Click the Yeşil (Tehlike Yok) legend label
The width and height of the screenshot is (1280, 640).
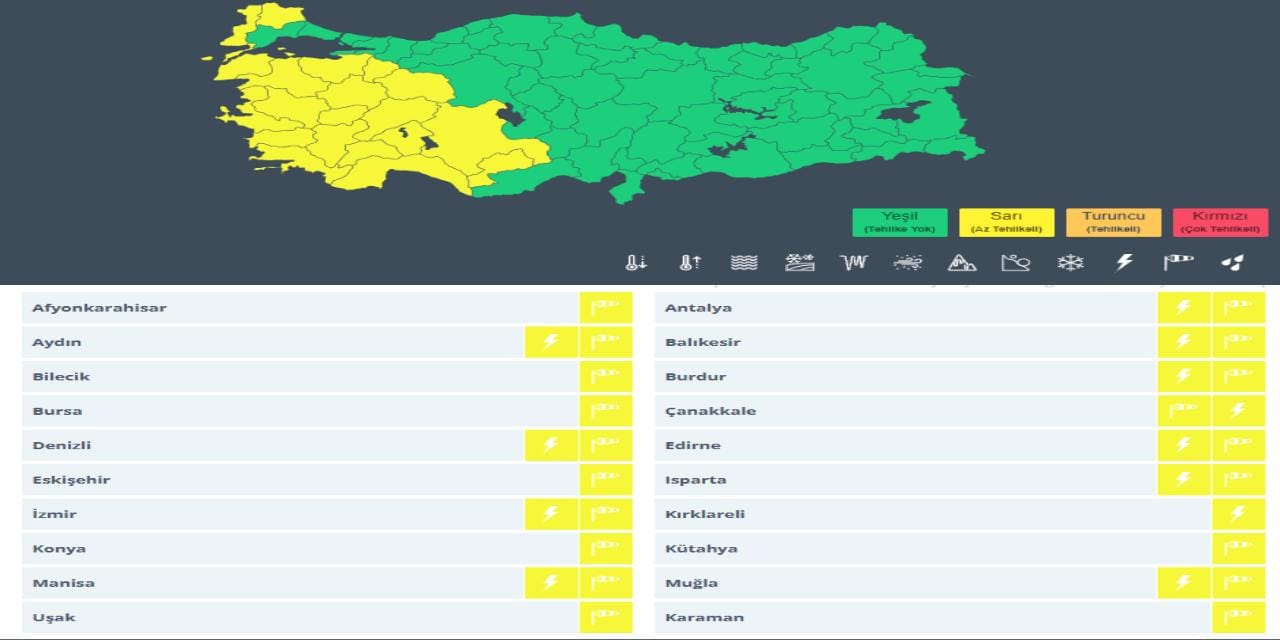[x=899, y=222]
